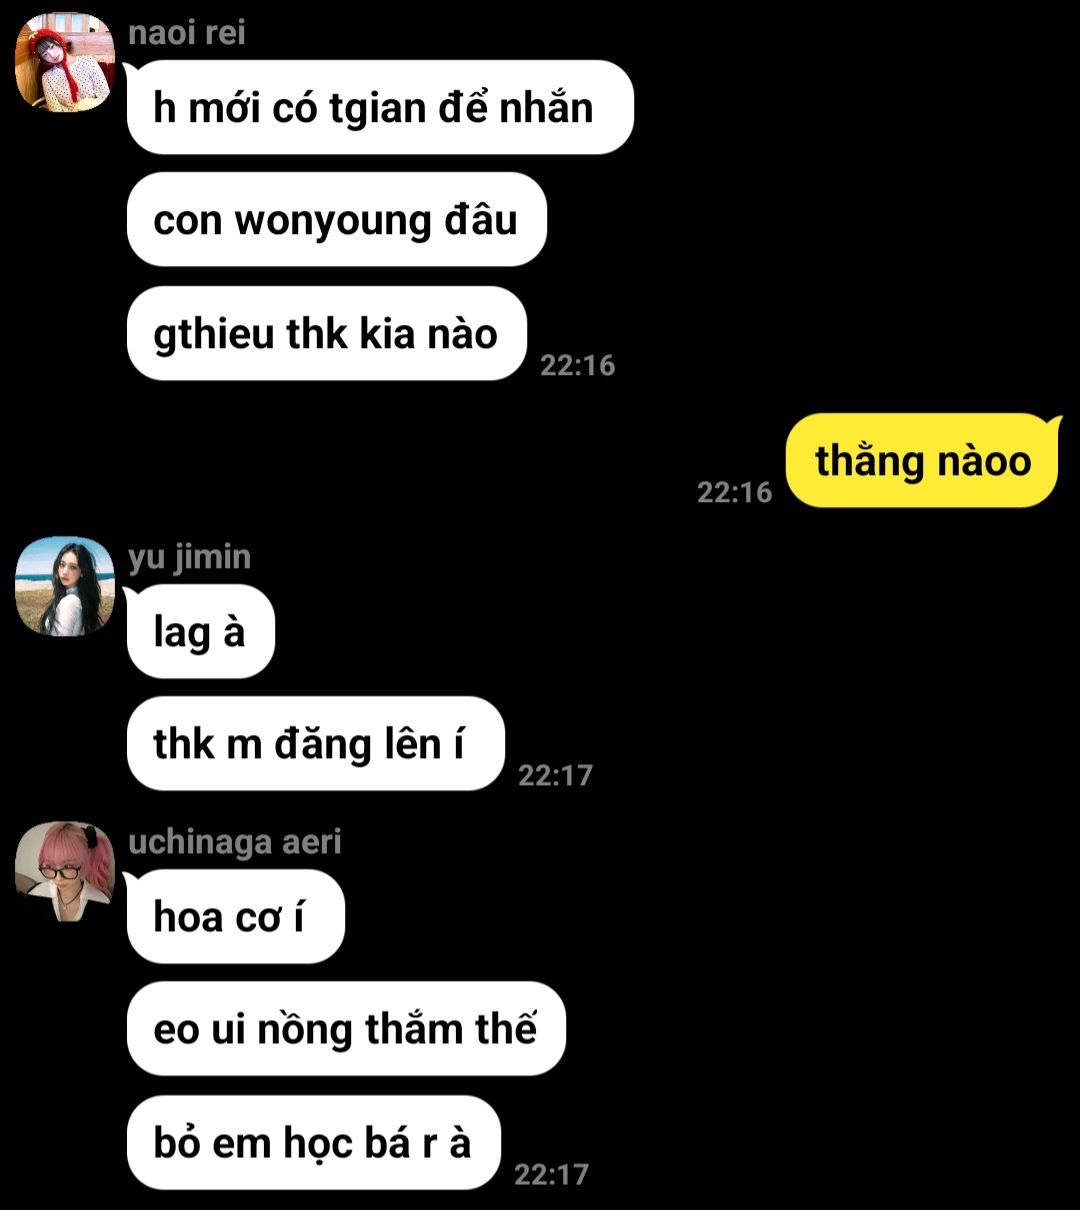Tap the sender name yu jimin
This screenshot has width=1080, height=1210.
(190, 558)
